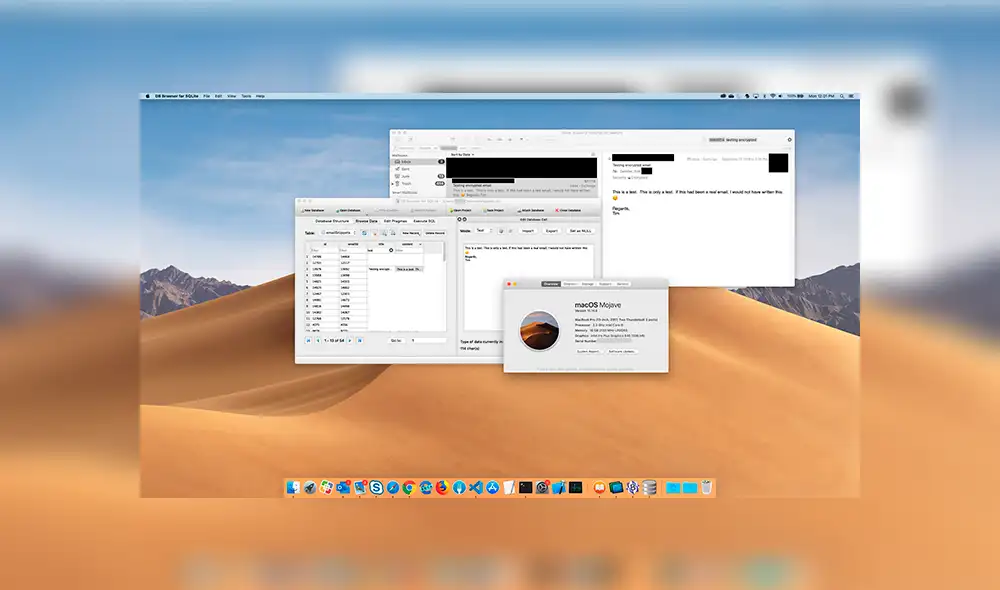Select the Inbox mailbox in Mail's sidebar
Viewport: 1000px width, 590px height.
pyautogui.click(x=408, y=160)
